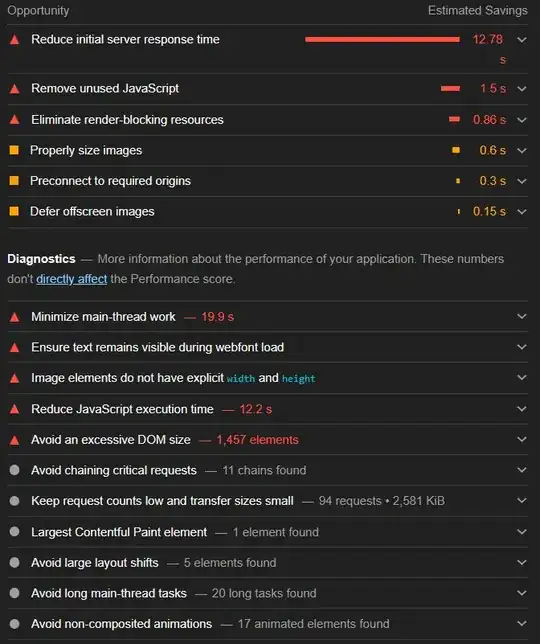Viewport: 540px width, 644px height.
Task: Expand Eliminate render-blocking resources chevron
Action: pyautogui.click(x=522, y=120)
